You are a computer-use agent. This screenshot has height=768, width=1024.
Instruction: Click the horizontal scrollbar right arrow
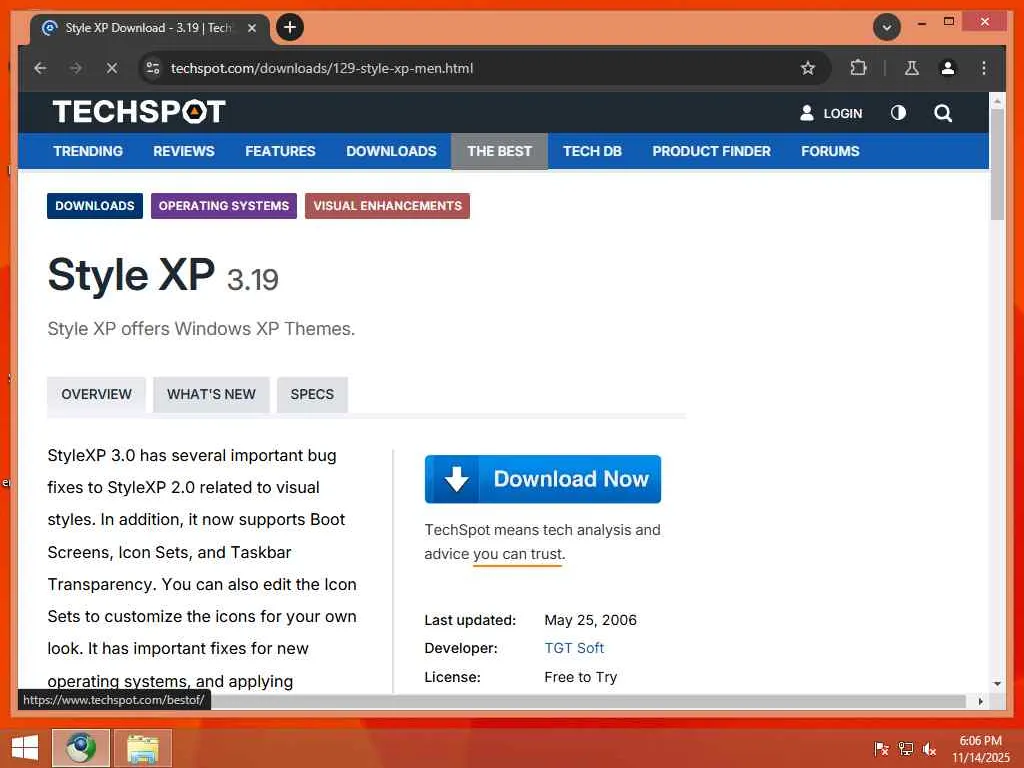980,701
